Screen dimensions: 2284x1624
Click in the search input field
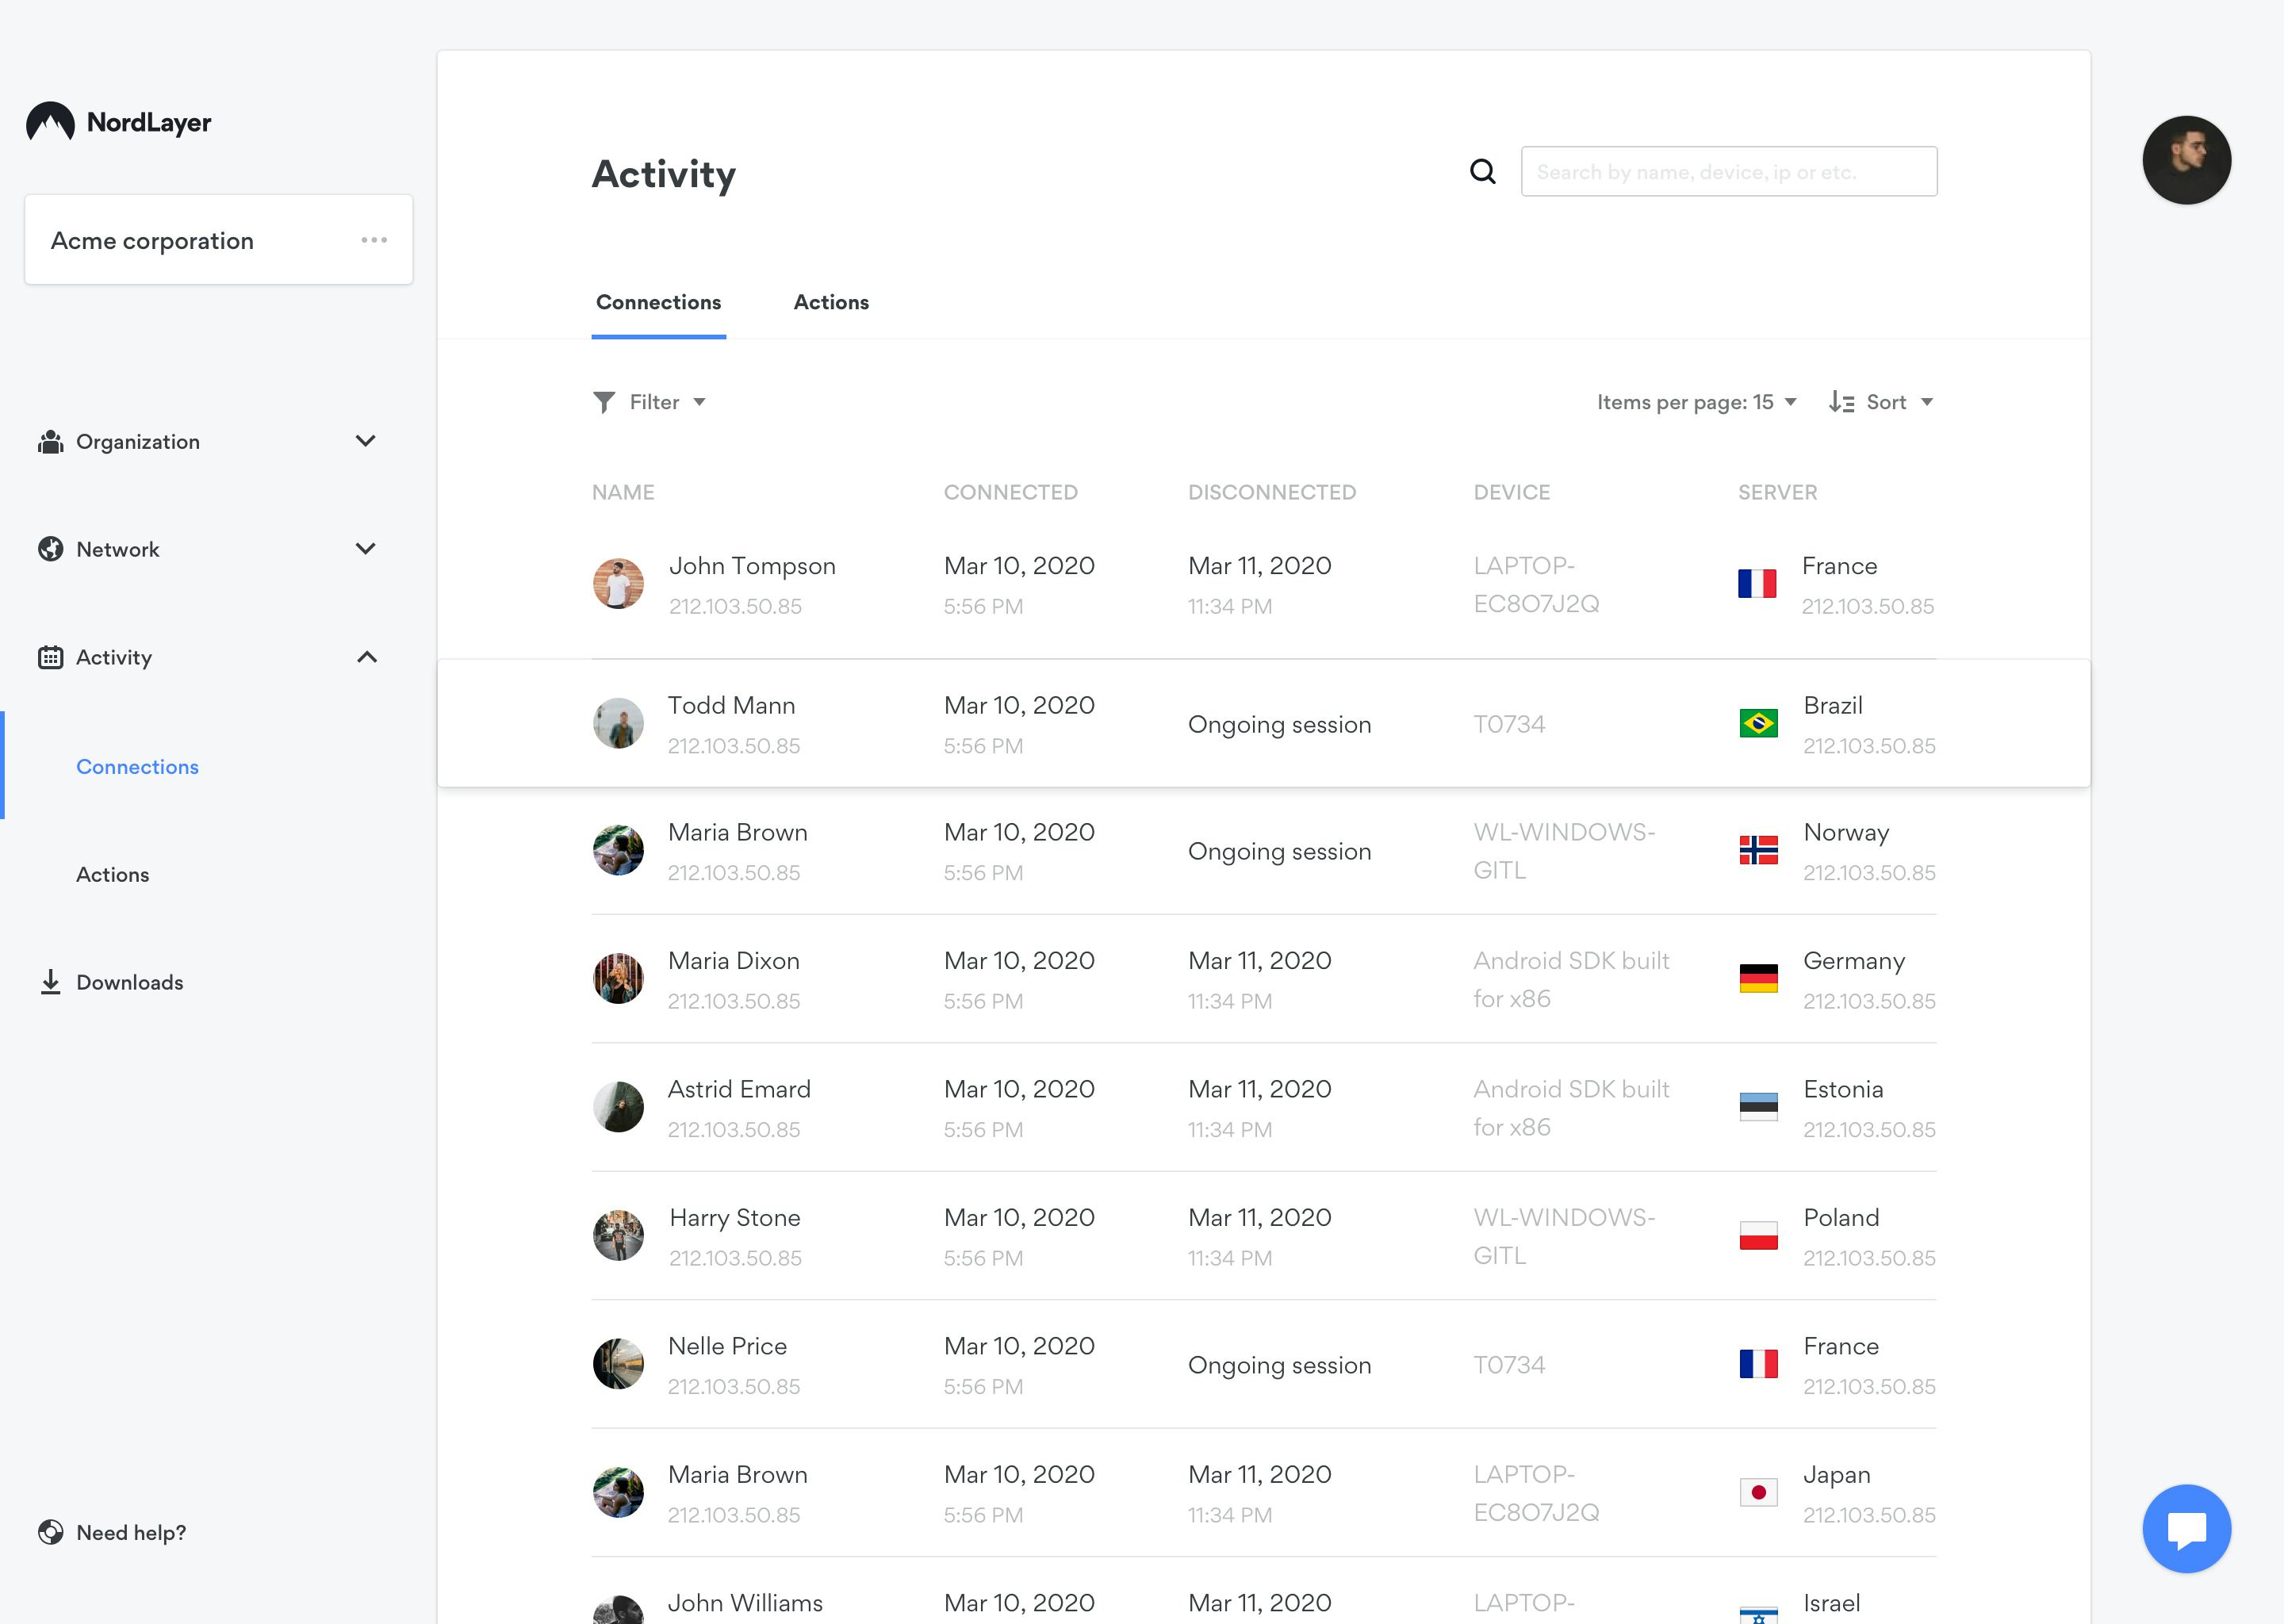tap(1729, 172)
